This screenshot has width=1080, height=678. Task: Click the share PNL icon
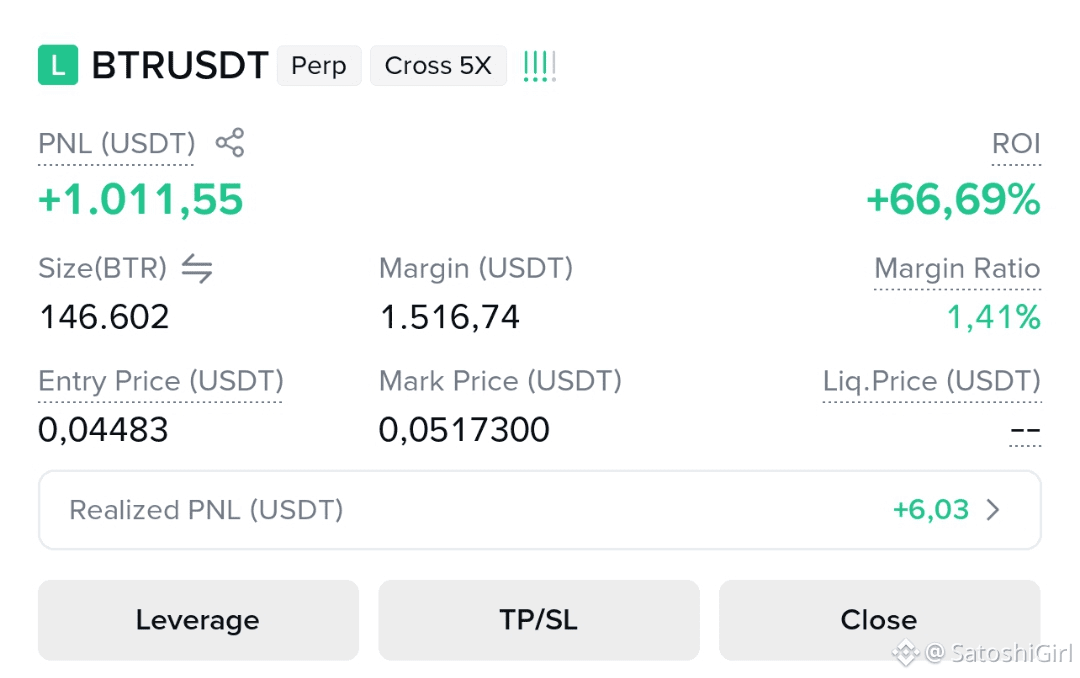click(x=230, y=143)
